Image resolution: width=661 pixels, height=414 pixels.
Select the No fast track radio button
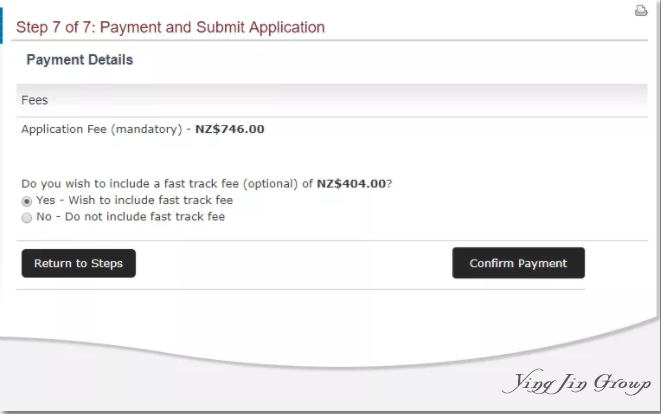click(27, 218)
